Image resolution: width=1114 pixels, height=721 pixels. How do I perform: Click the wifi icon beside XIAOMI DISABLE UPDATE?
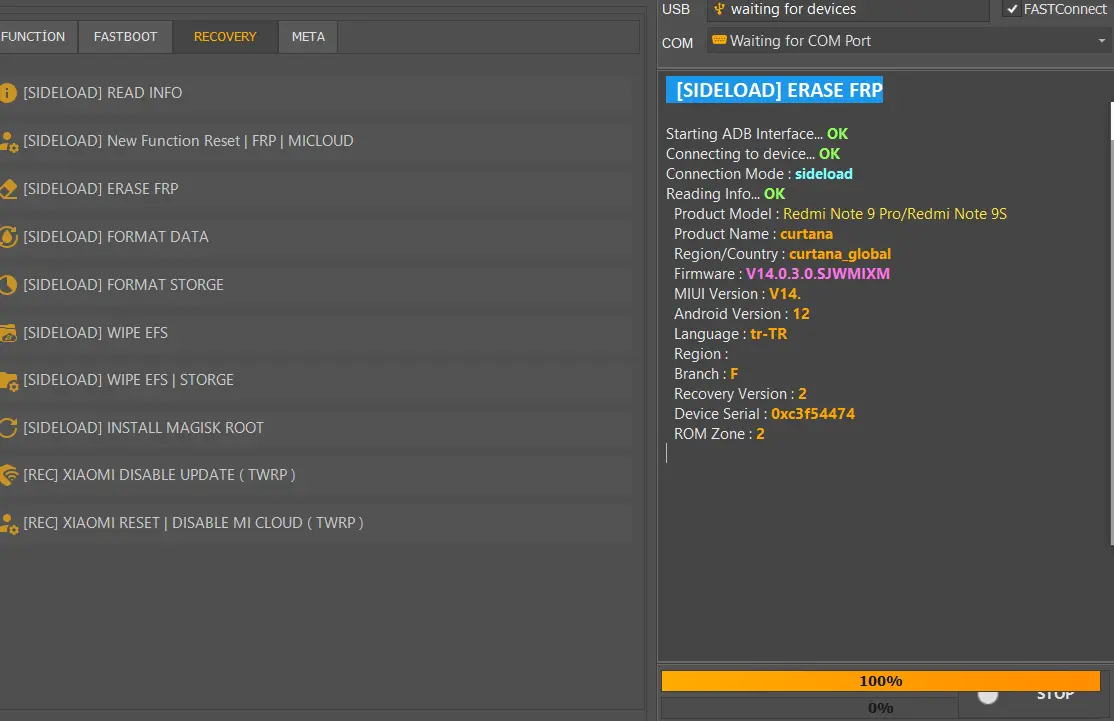point(9,475)
